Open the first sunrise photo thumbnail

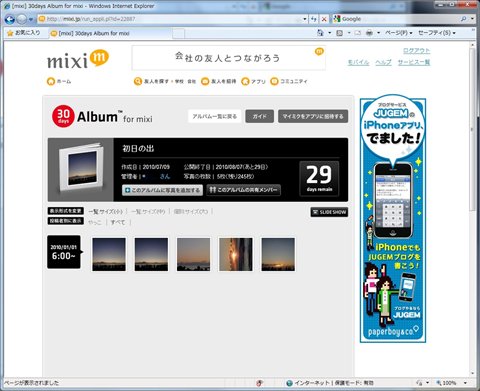(109, 254)
